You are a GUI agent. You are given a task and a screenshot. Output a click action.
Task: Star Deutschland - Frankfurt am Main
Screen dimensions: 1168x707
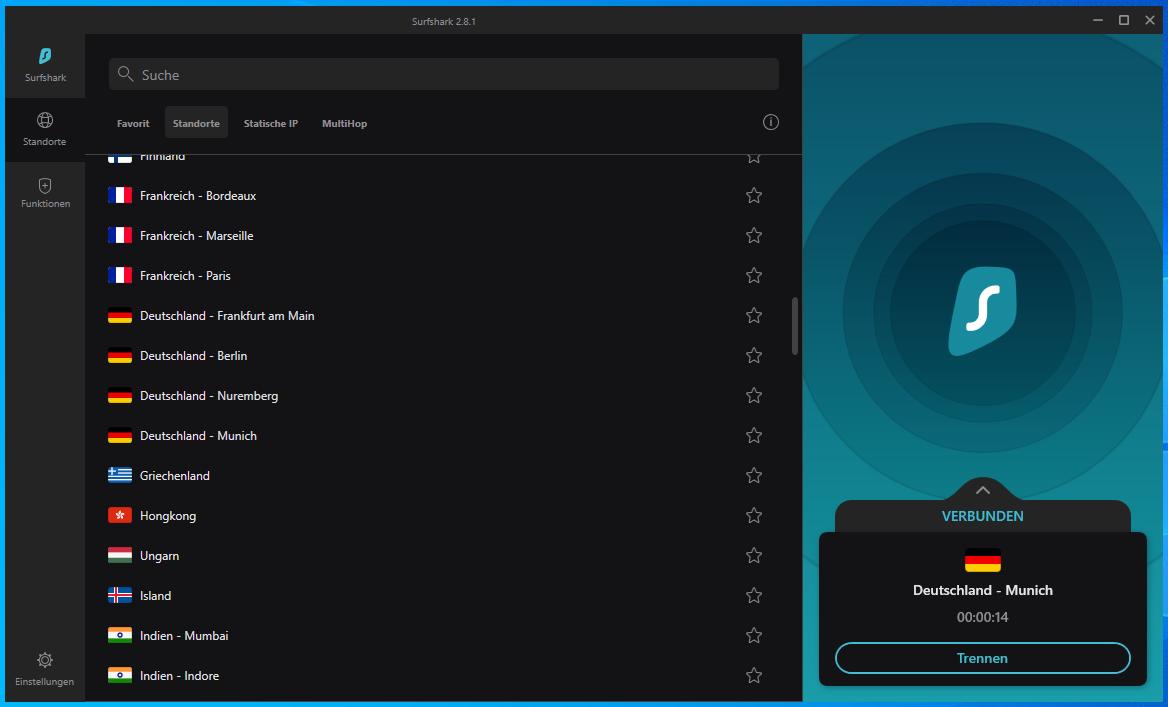pos(754,316)
